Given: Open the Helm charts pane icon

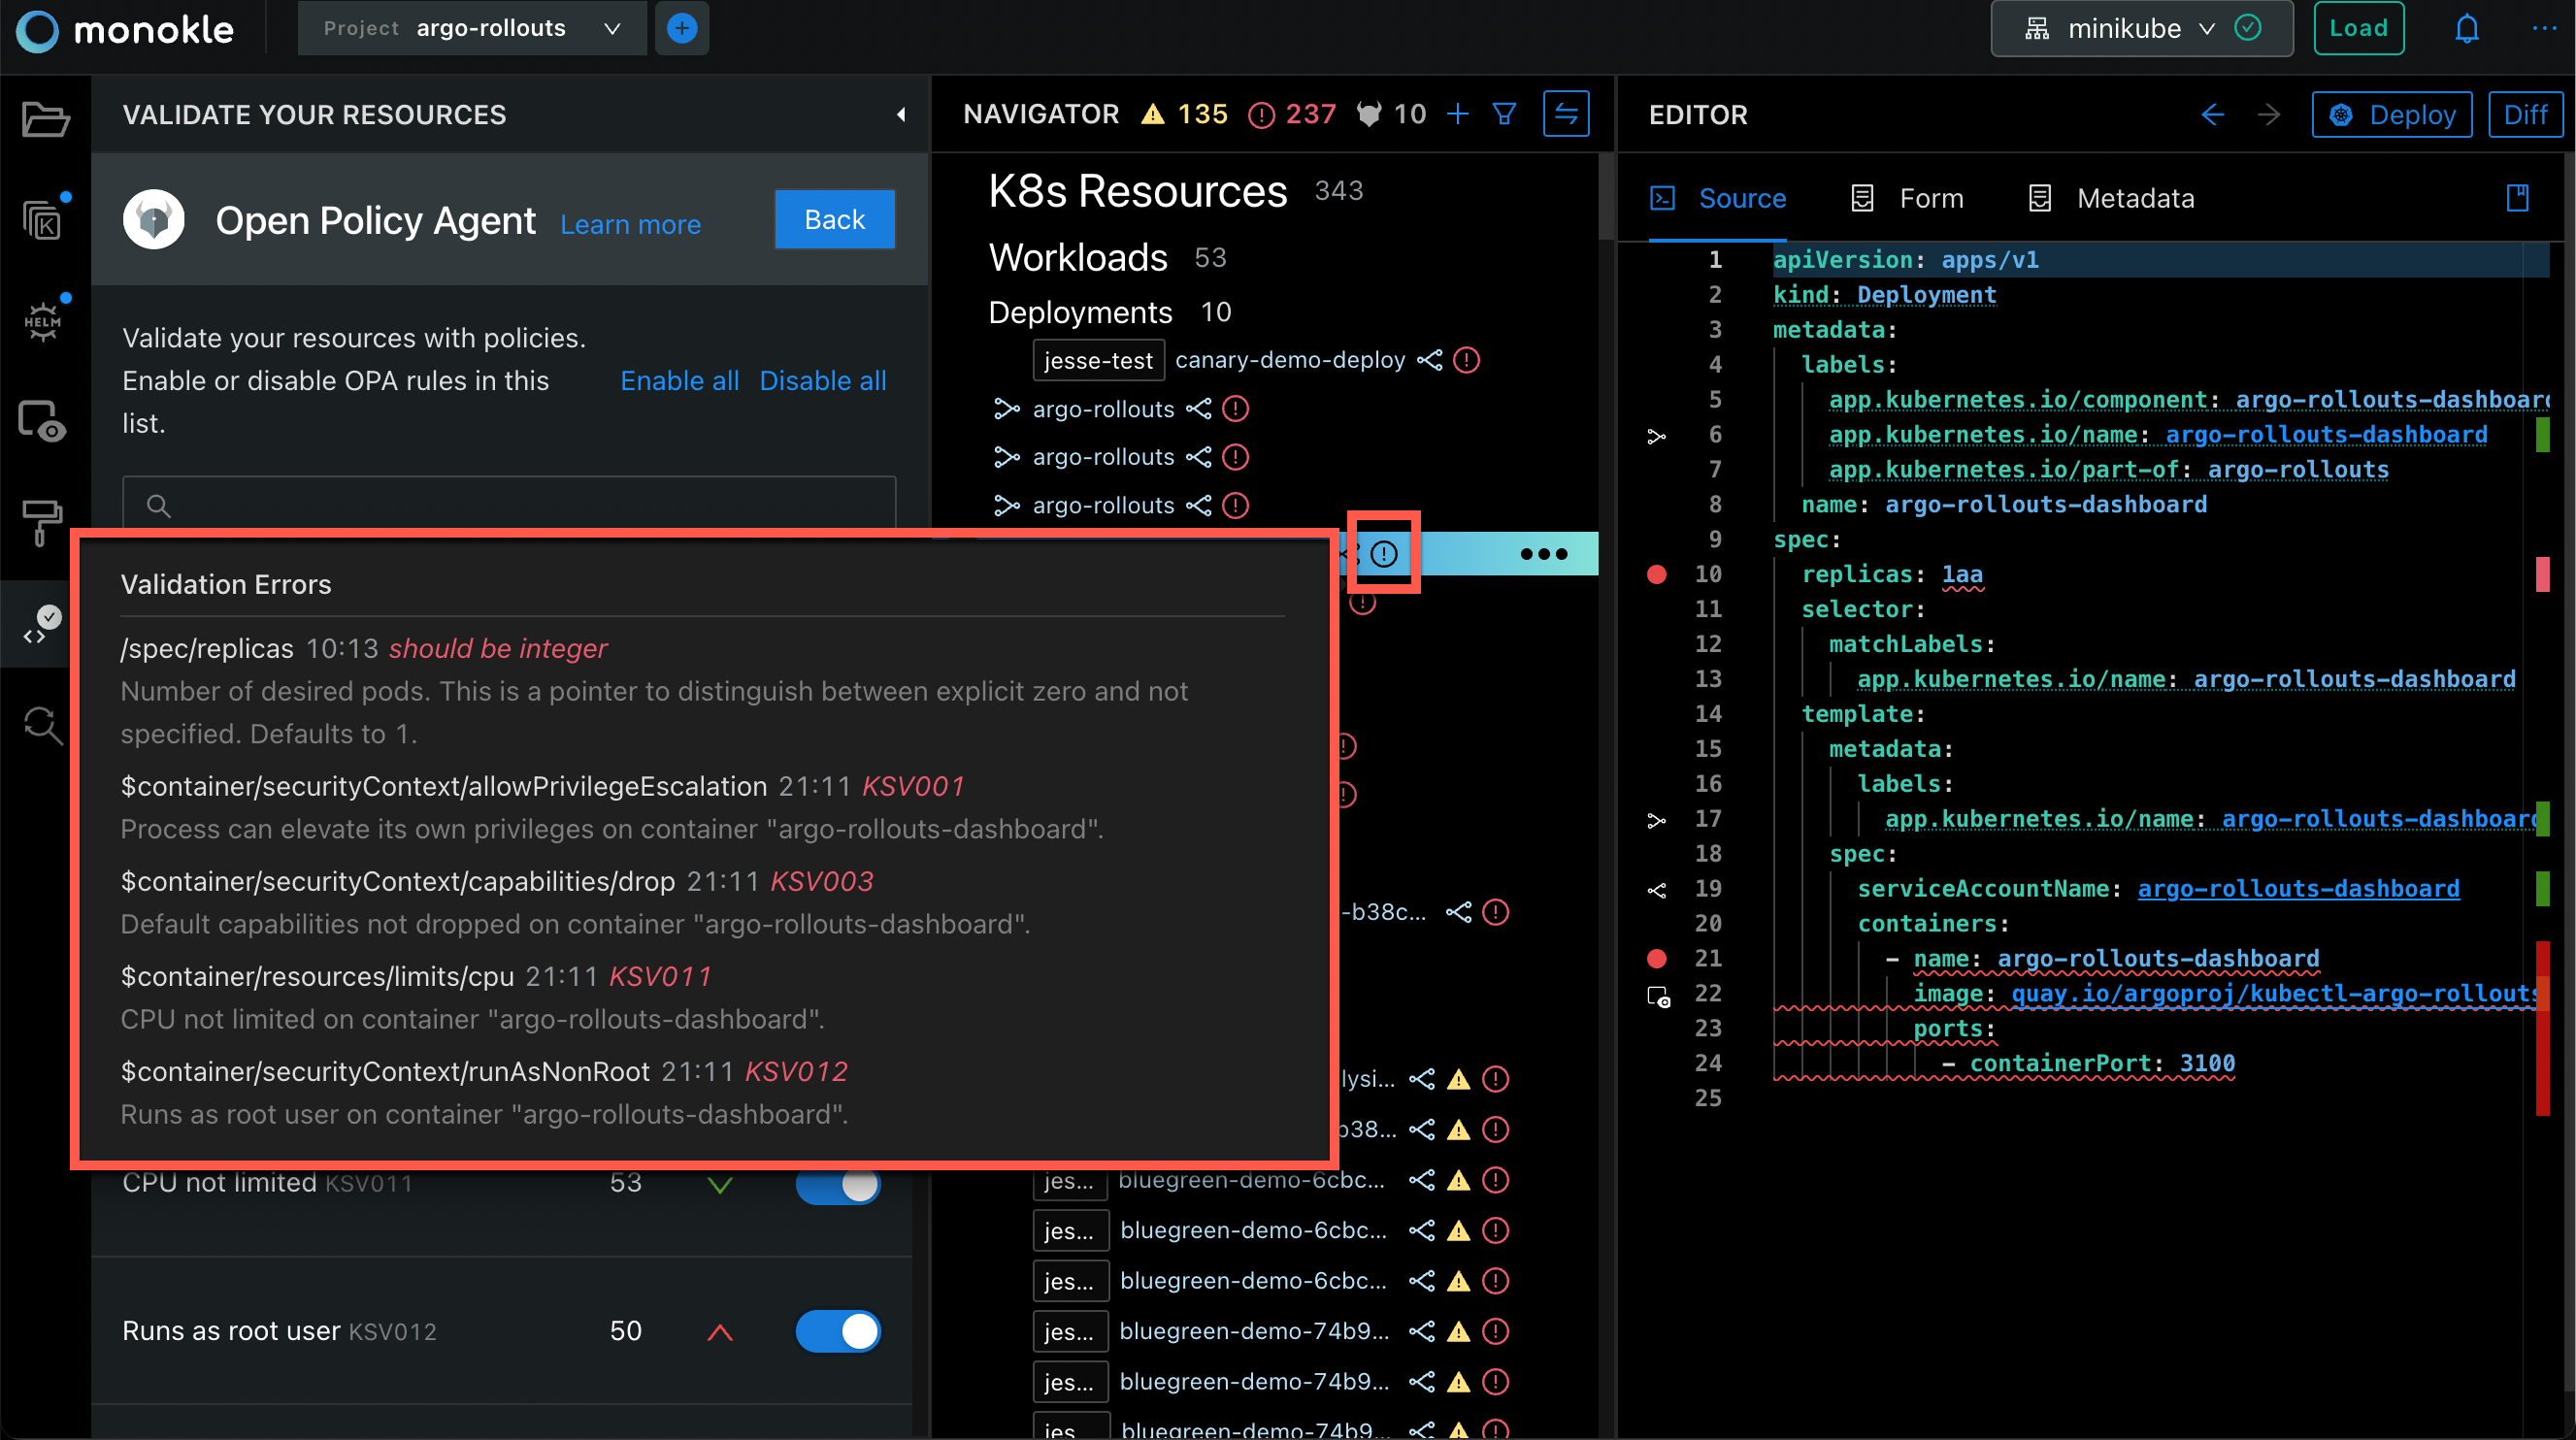Looking at the screenshot, I should point(44,320).
